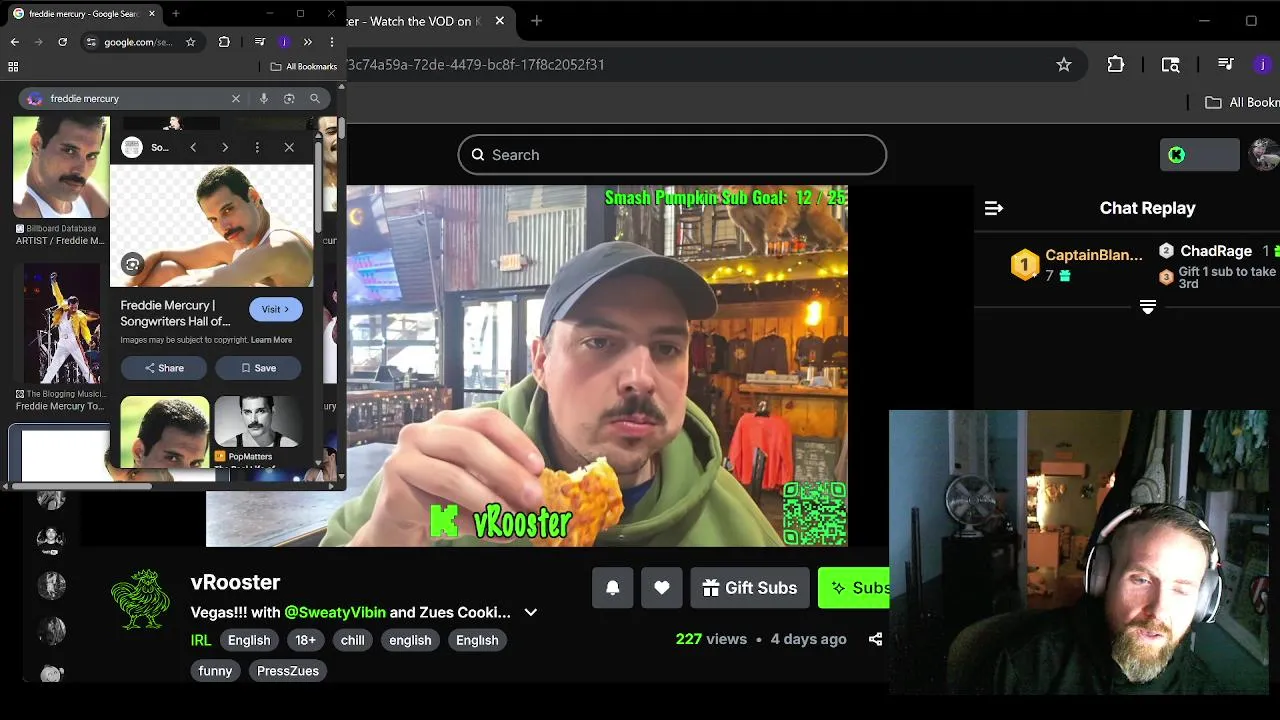
Task: Show hidden toolbar items double-chevron in small window
Action: point(308,42)
